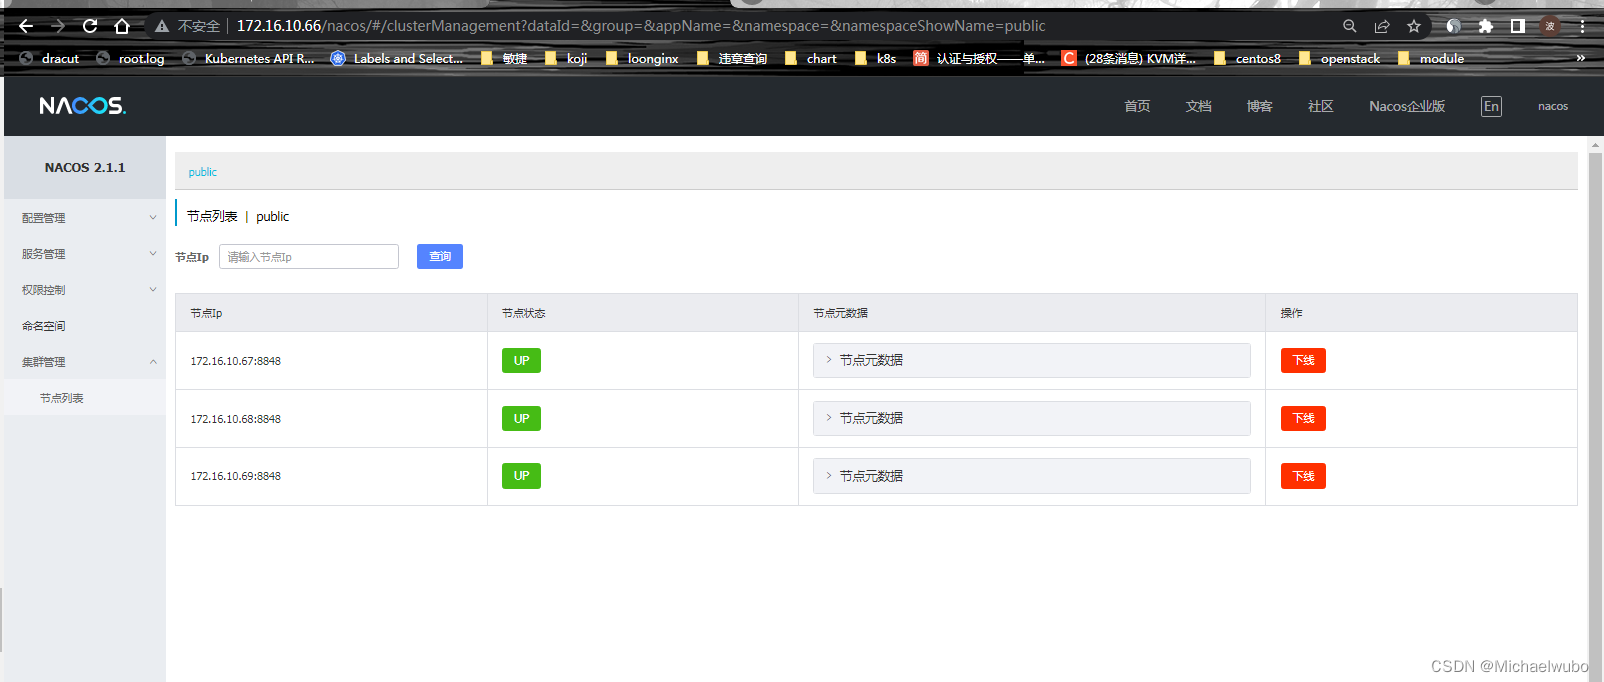Select node IP 172.16.10.68:8848 text

236,419
